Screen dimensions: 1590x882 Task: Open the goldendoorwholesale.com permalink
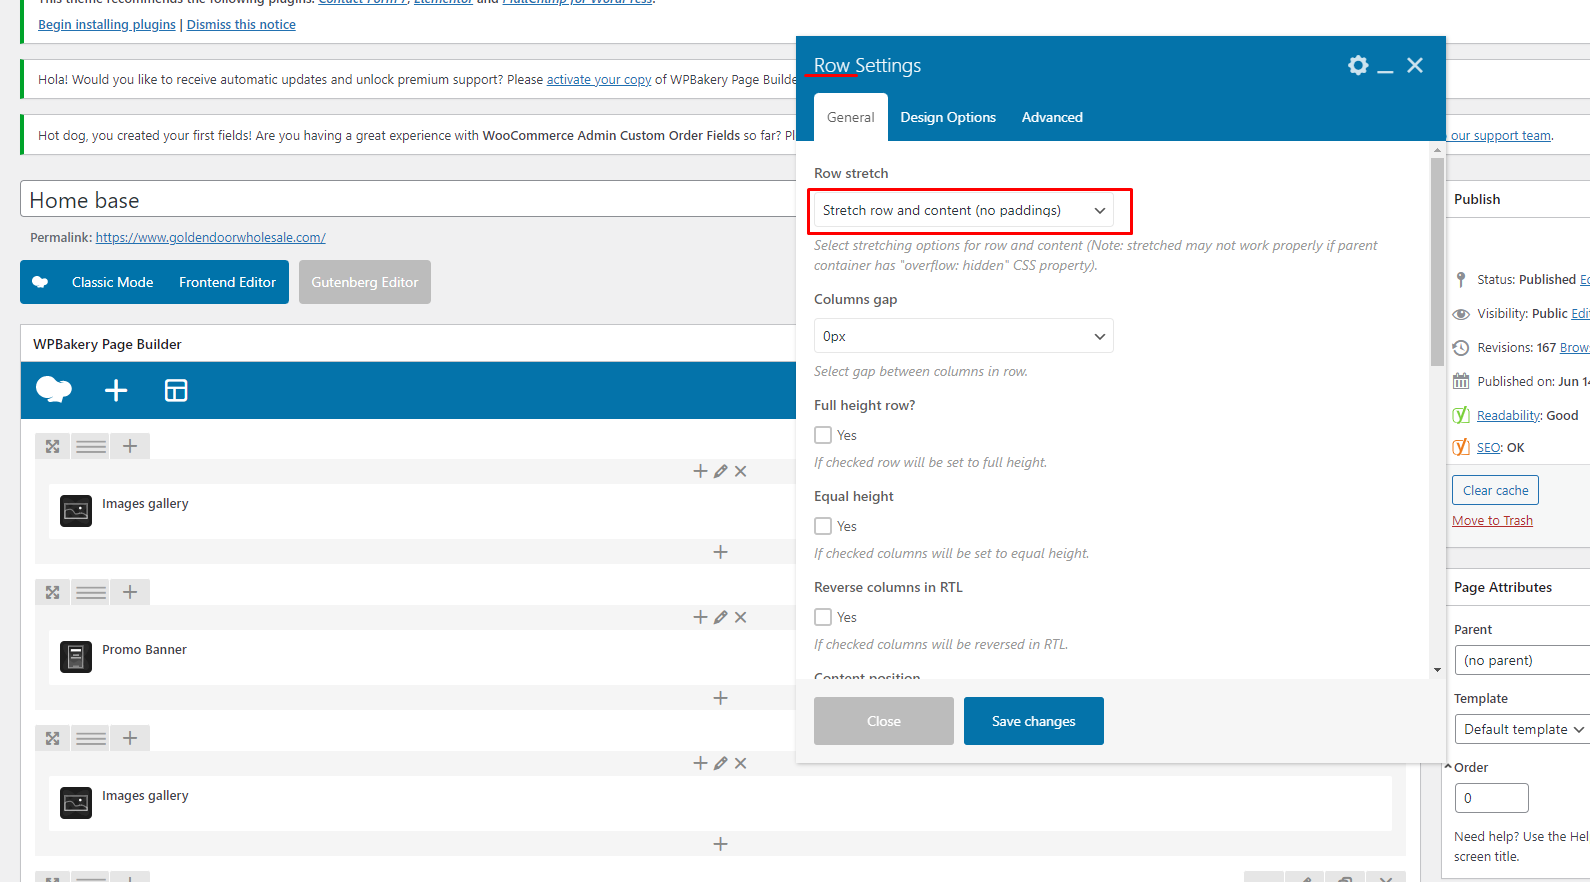[210, 237]
